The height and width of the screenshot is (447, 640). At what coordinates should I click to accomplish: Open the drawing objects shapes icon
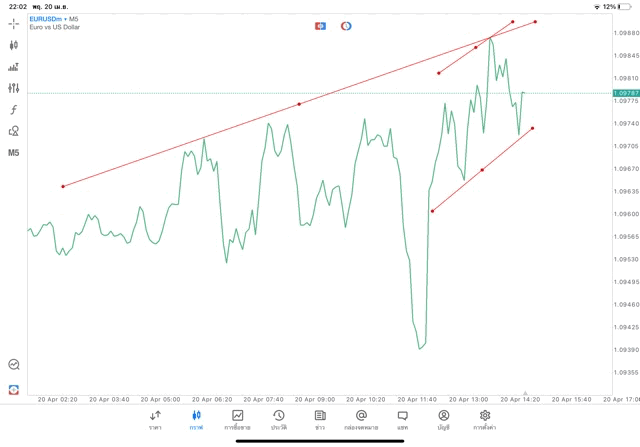(14, 131)
